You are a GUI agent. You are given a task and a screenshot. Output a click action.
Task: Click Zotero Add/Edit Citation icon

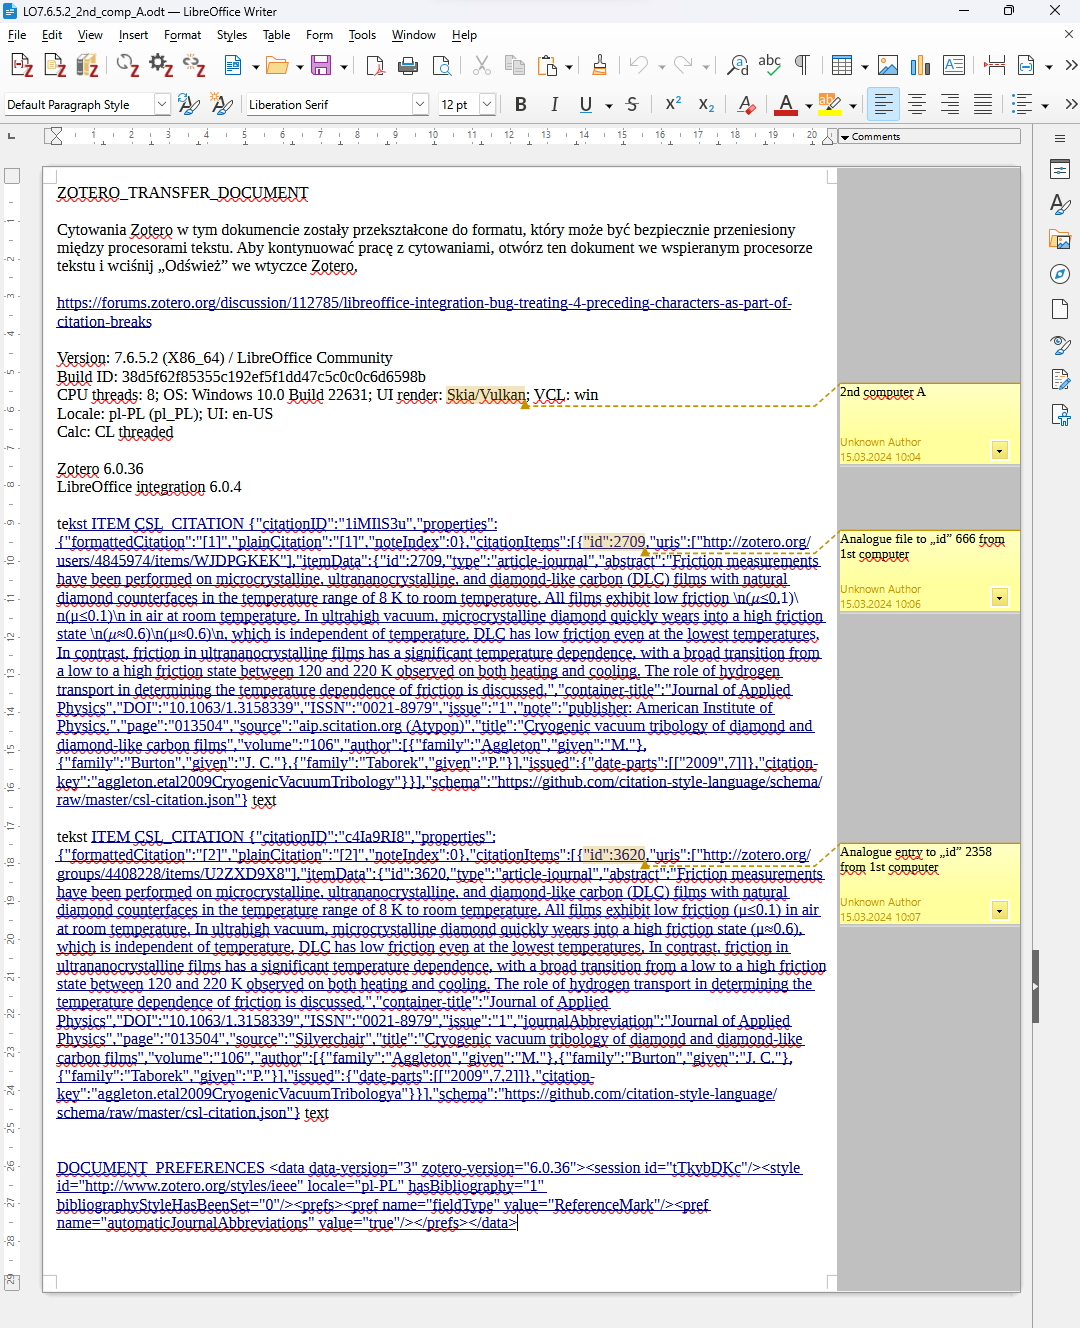tap(22, 66)
